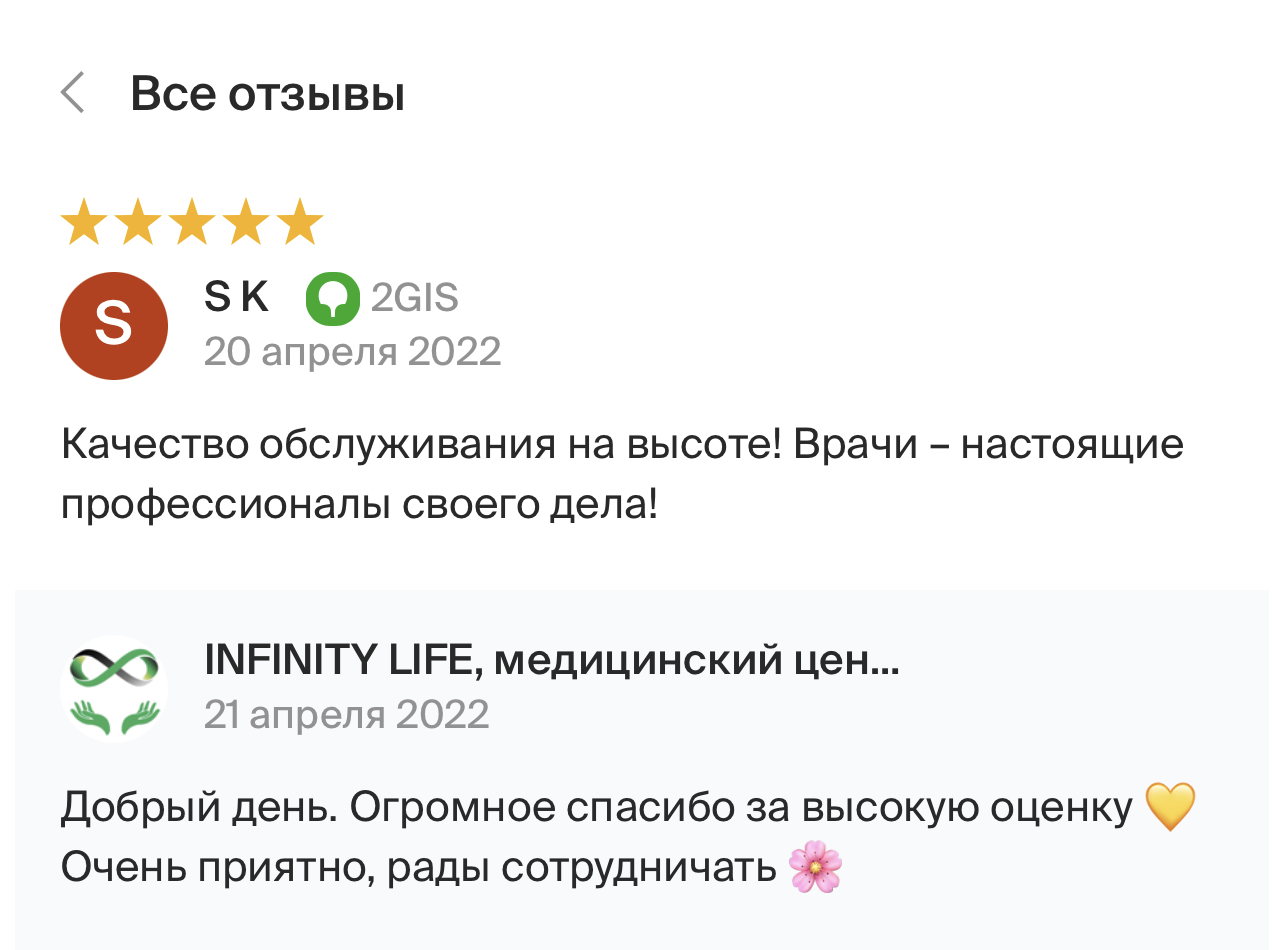Click the '2GIS' source label
1284x950 pixels.
[414, 298]
